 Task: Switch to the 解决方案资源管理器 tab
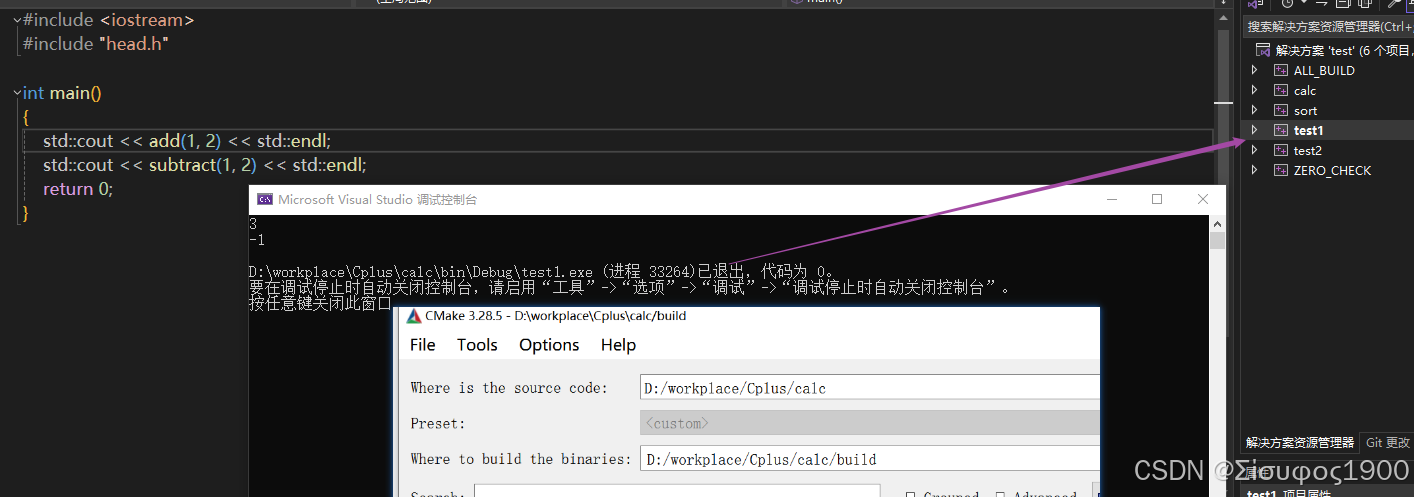coord(1299,443)
